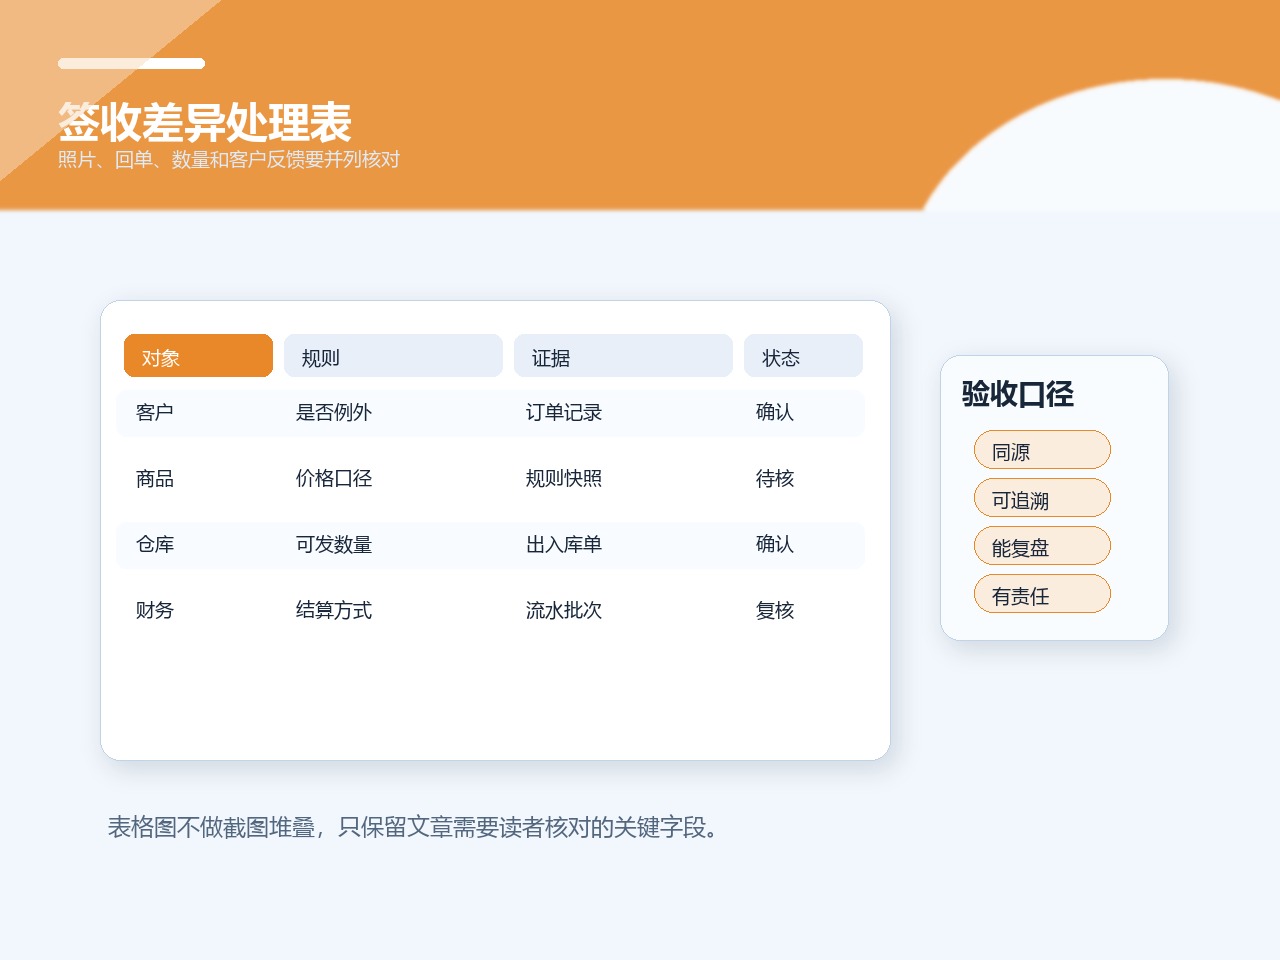Image resolution: width=1280 pixels, height=960 pixels.
Task: Click the 验收口径 heading
Action: coord(1018,394)
